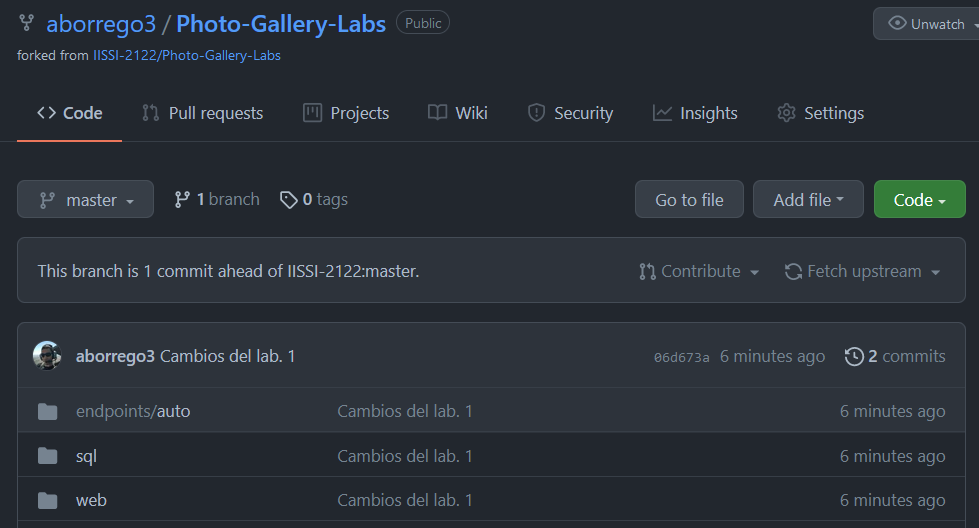Viewport: 979px width, 528px height.
Task: Click the Public visibility badge
Action: pyautogui.click(x=423, y=23)
